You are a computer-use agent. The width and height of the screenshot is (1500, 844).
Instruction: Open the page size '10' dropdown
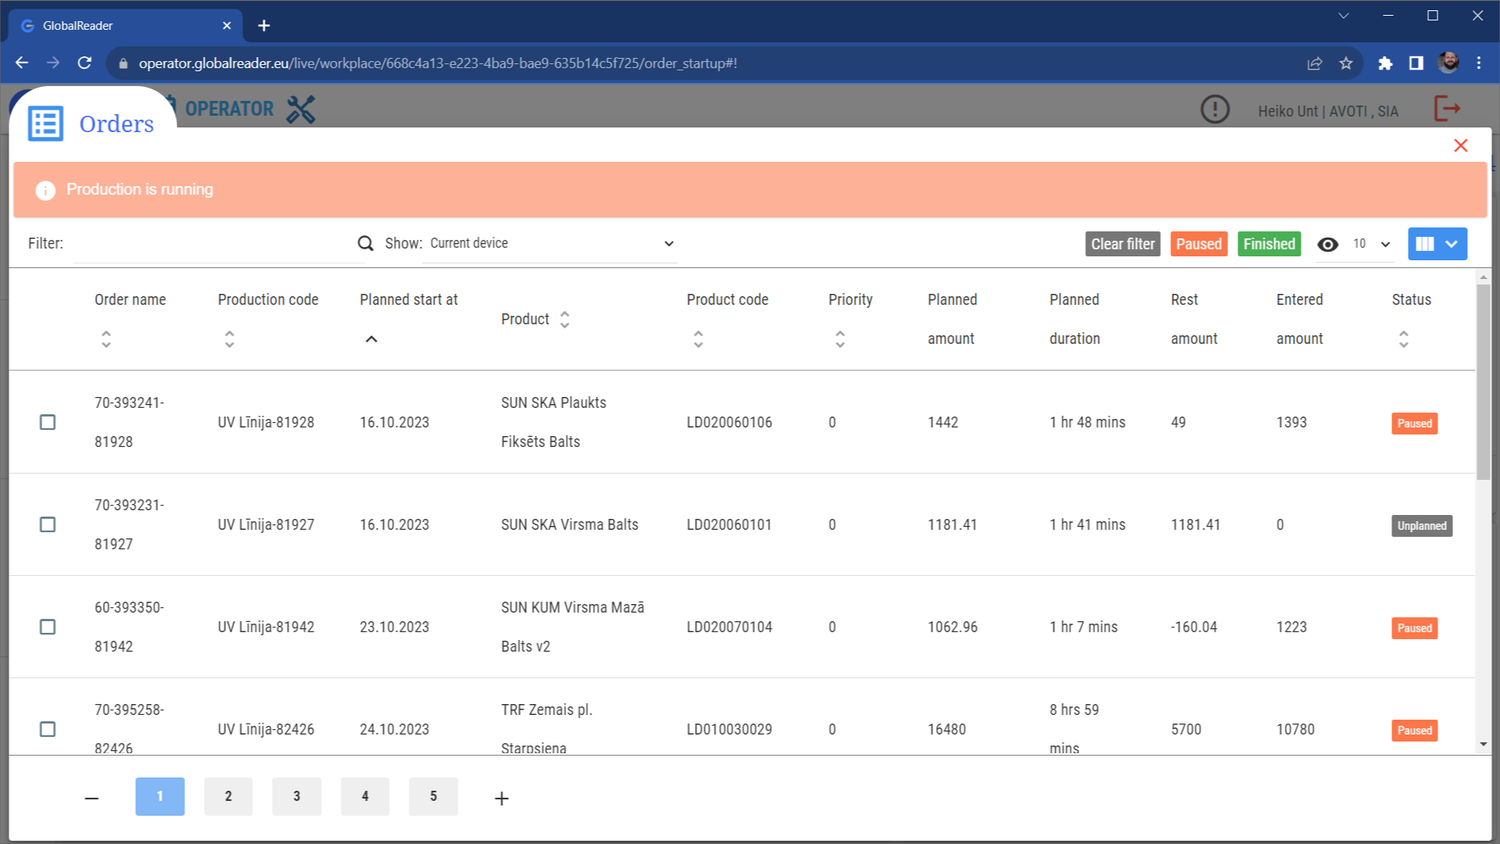[x=1370, y=243]
